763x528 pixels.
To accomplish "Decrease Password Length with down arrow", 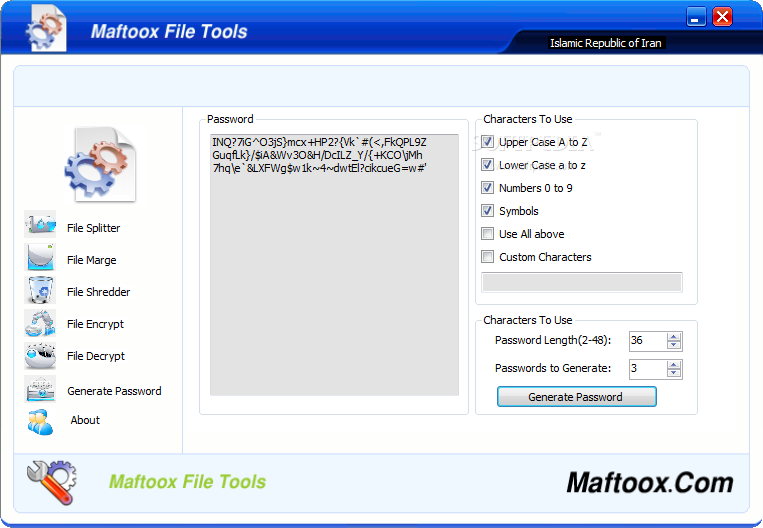I will pos(674,345).
